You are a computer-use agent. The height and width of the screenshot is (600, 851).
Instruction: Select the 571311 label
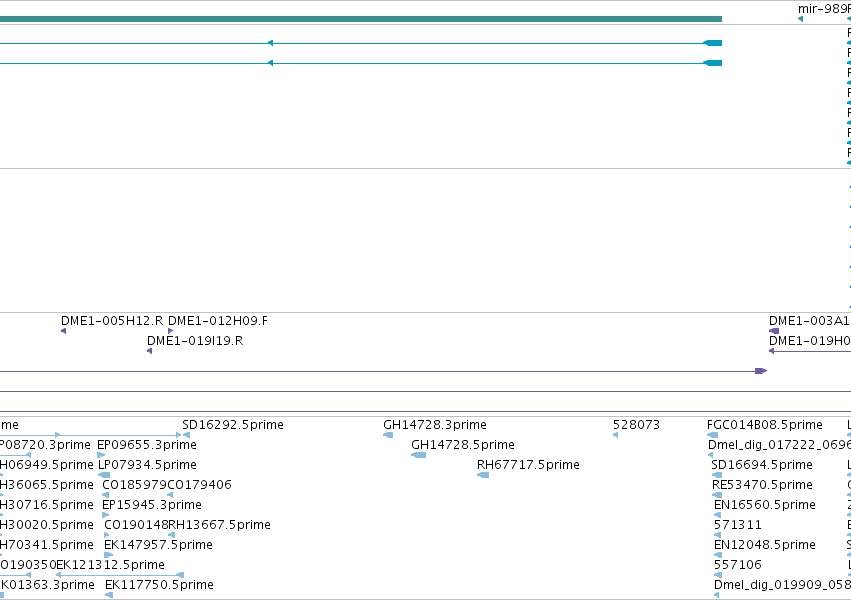coord(738,525)
